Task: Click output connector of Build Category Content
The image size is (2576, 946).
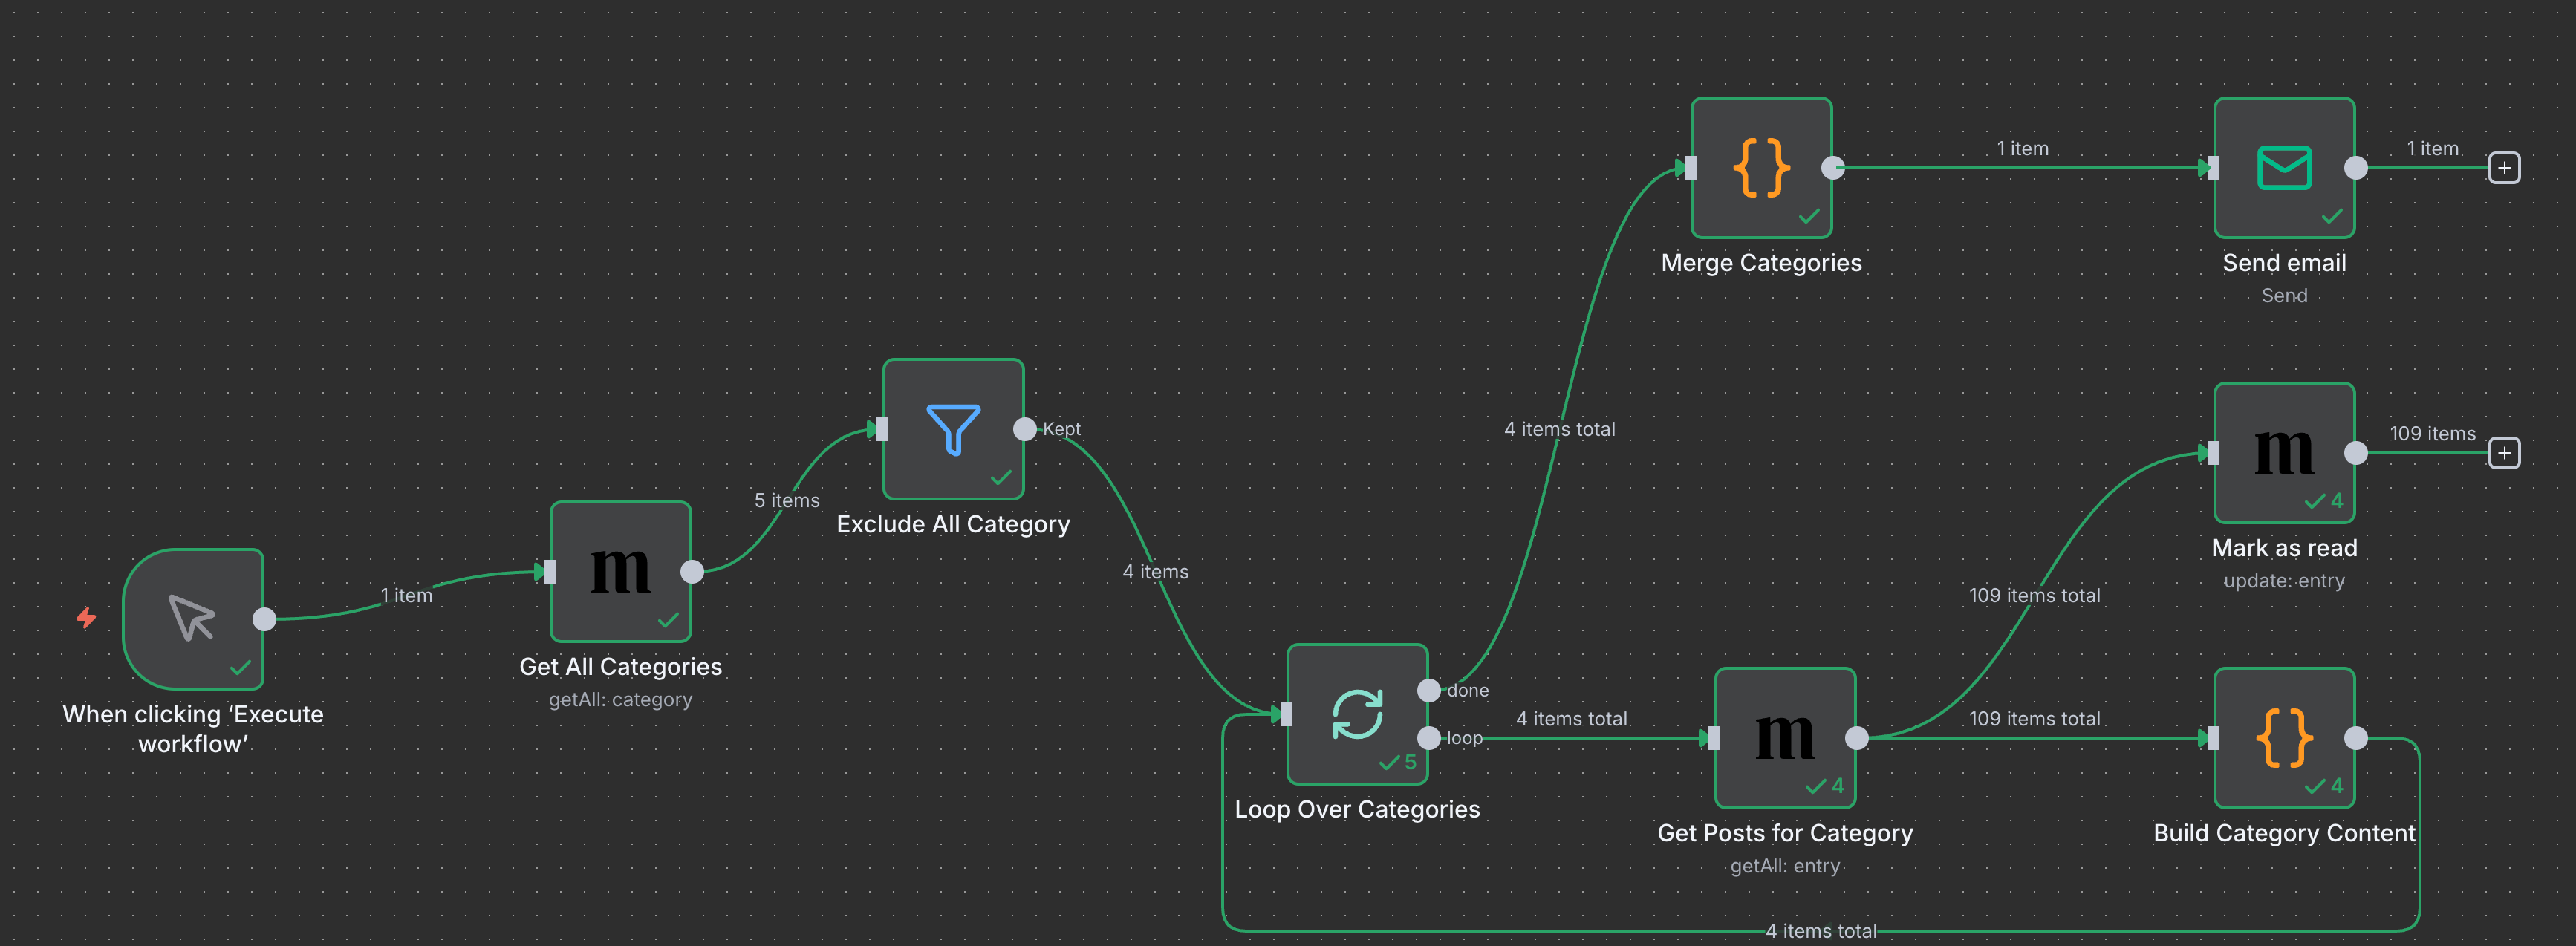Action: click(x=2356, y=738)
